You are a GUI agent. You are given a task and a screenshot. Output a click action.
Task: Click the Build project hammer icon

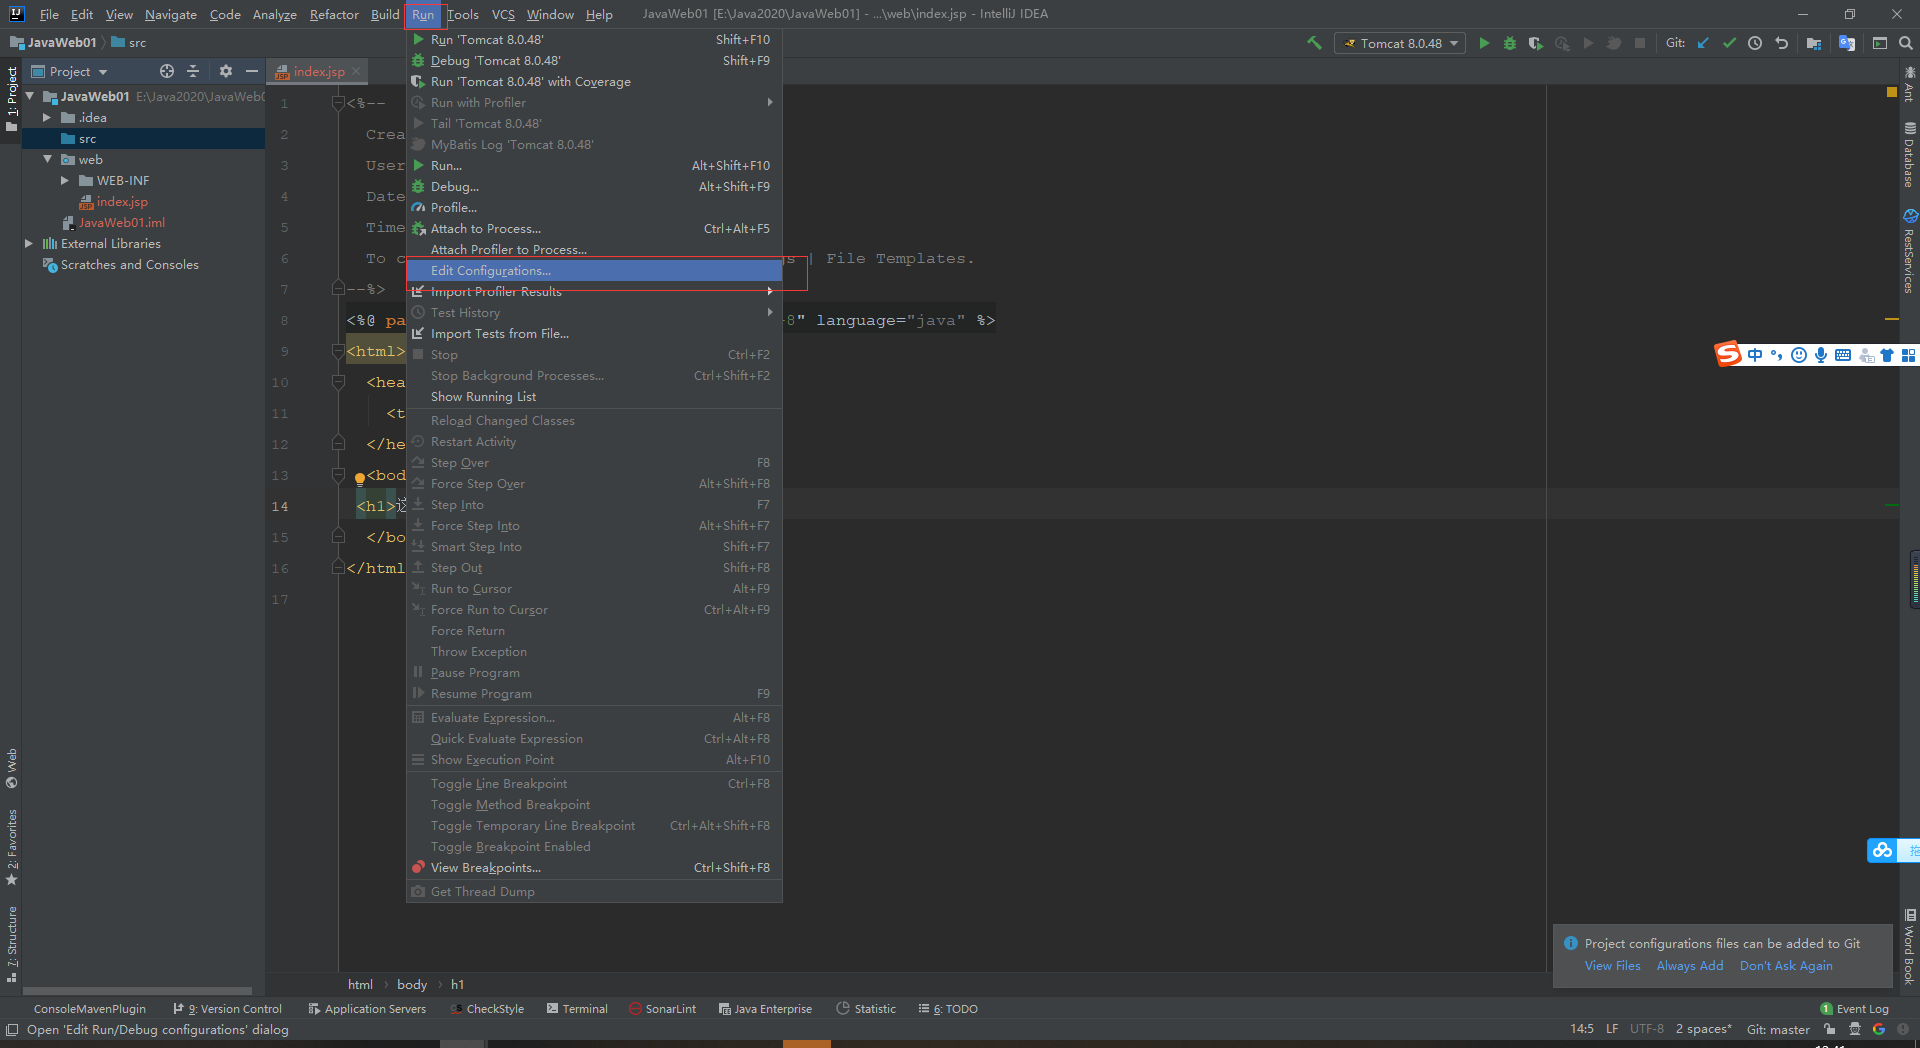click(x=1314, y=43)
